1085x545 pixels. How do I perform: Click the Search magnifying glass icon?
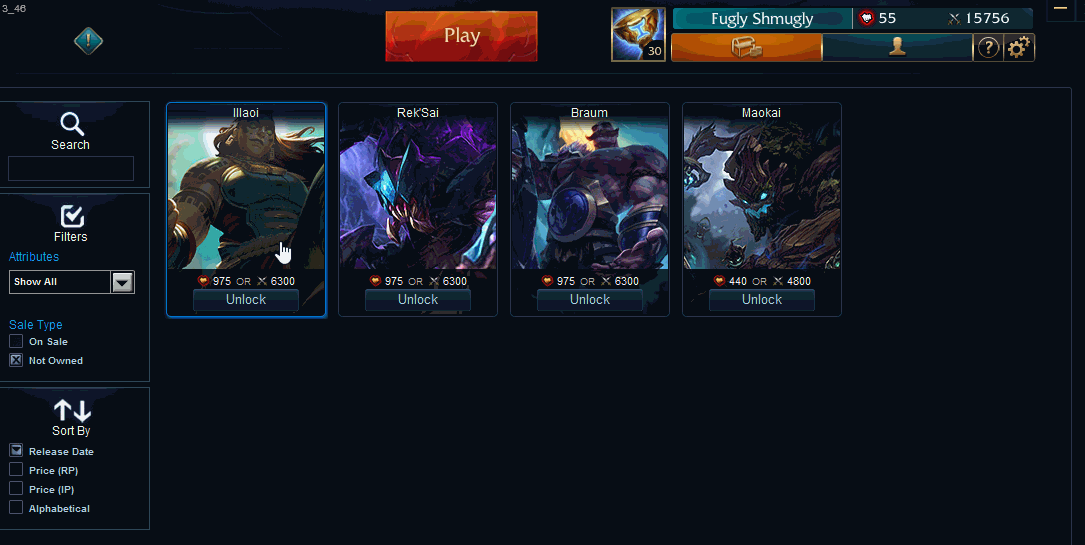pyautogui.click(x=71, y=124)
